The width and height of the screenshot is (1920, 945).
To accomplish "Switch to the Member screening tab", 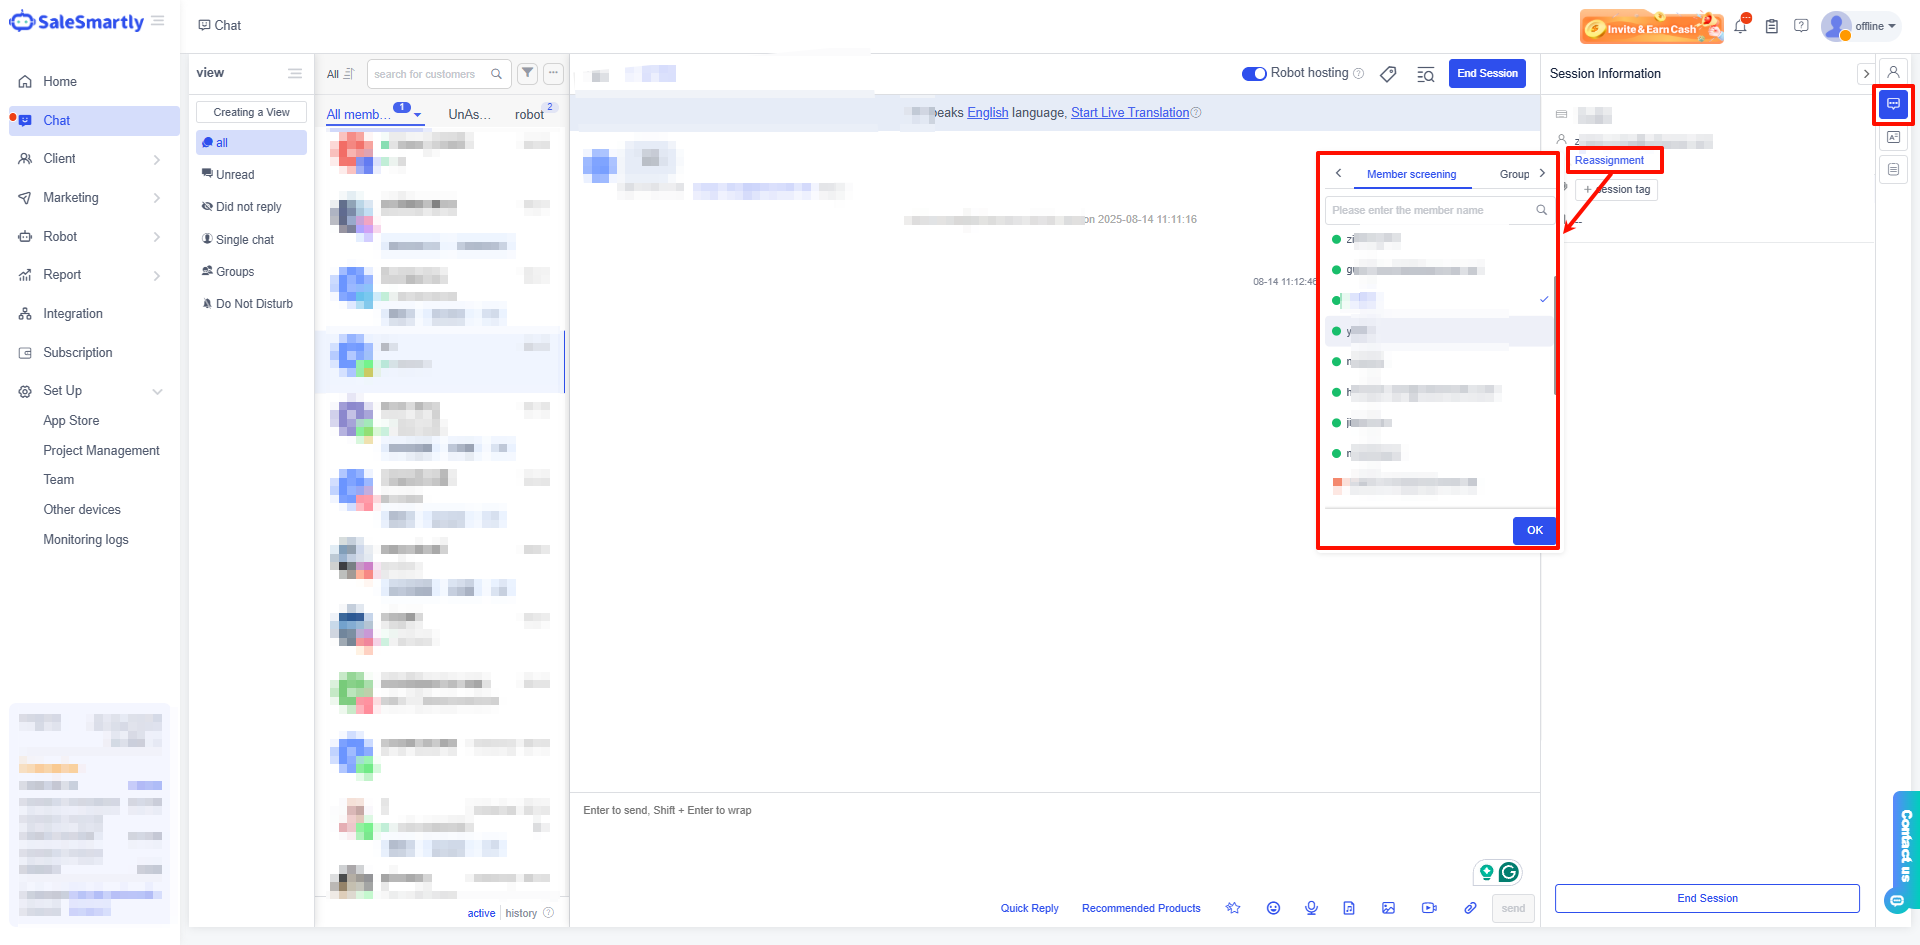I will point(1411,174).
